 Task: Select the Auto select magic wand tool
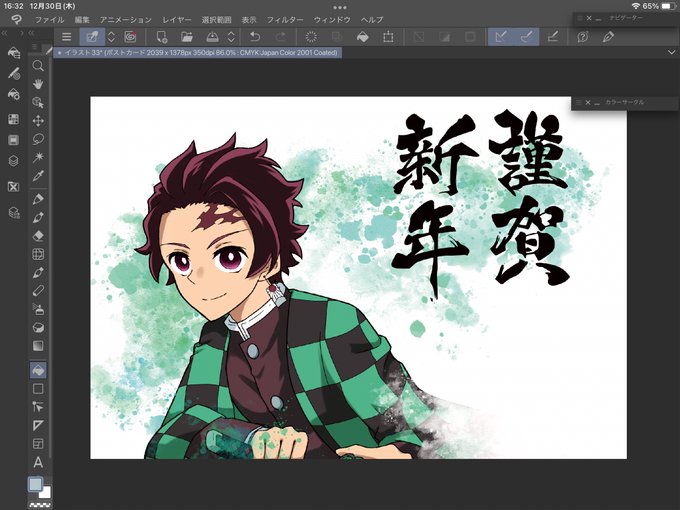[x=38, y=157]
